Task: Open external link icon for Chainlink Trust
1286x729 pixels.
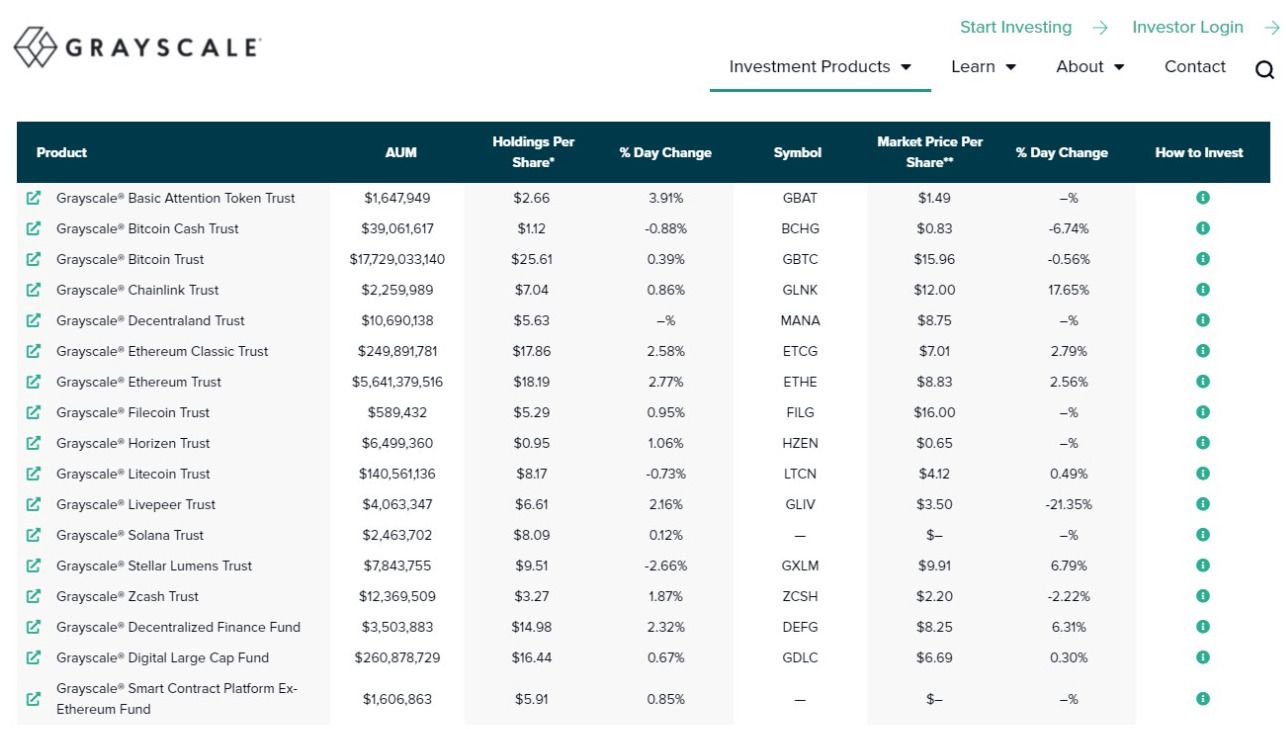Action: (x=34, y=290)
